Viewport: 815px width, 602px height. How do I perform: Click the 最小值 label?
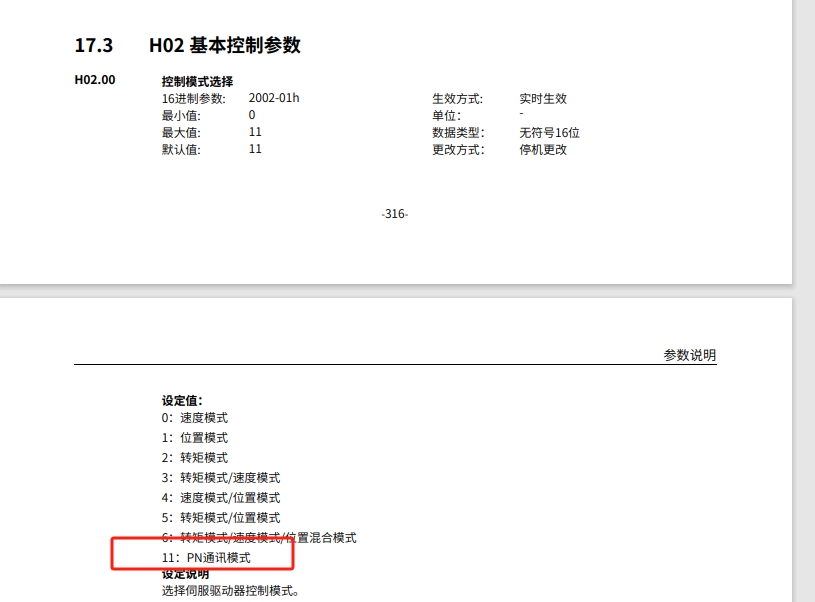(x=181, y=116)
